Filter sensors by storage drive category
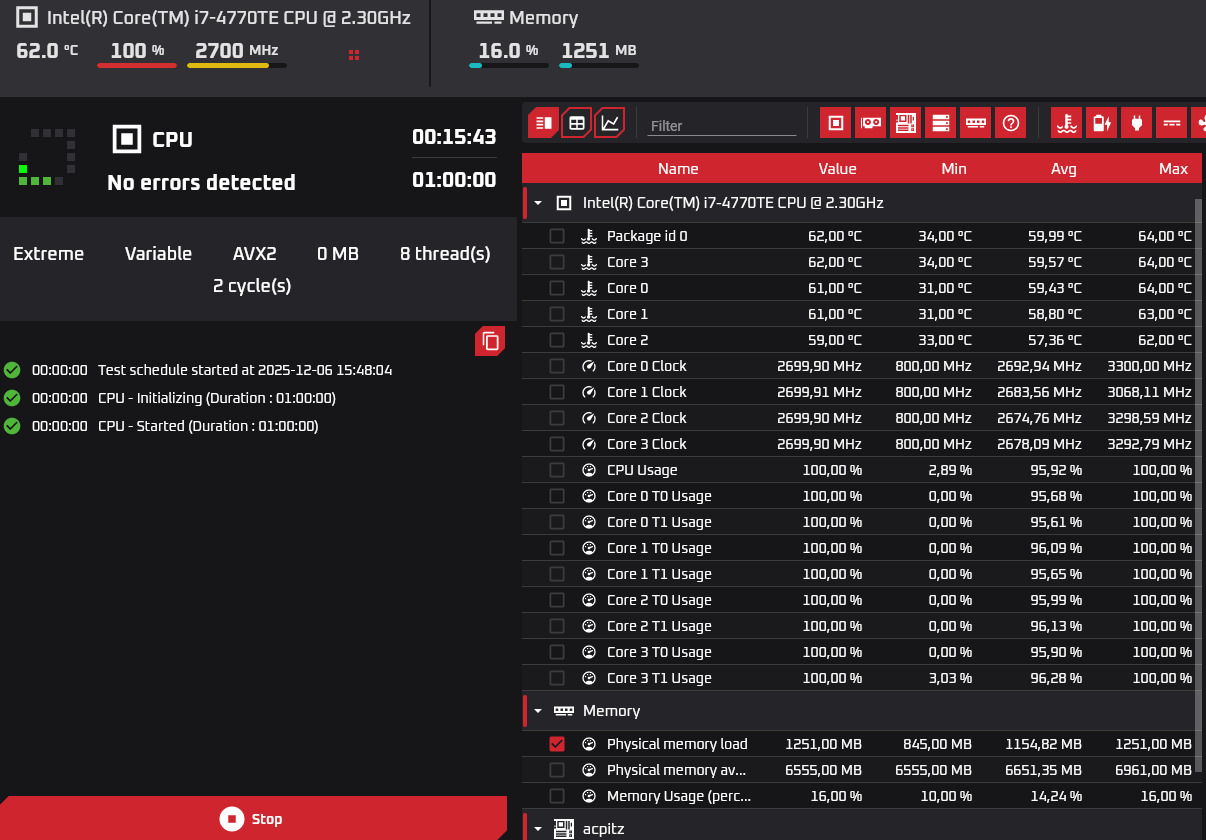Screen dimensions: 1206x840 click(x=940, y=123)
